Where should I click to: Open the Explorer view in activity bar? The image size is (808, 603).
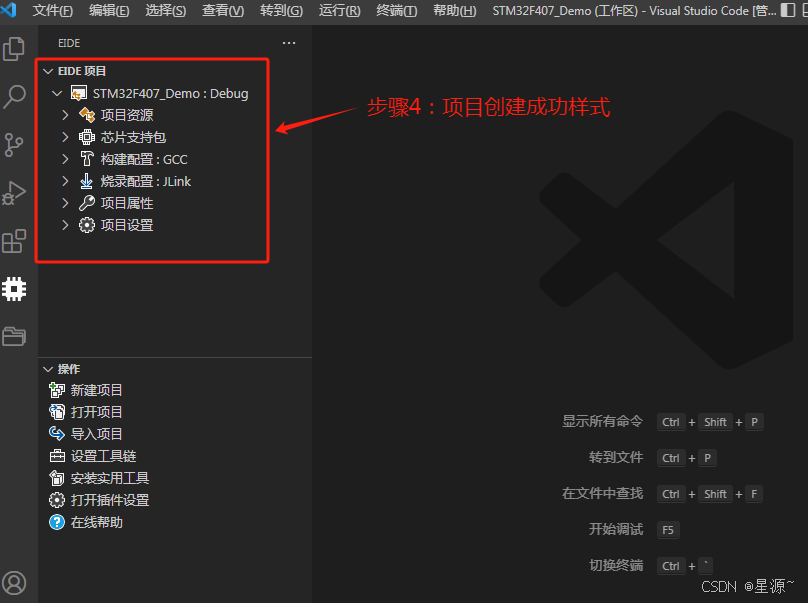tap(14, 49)
